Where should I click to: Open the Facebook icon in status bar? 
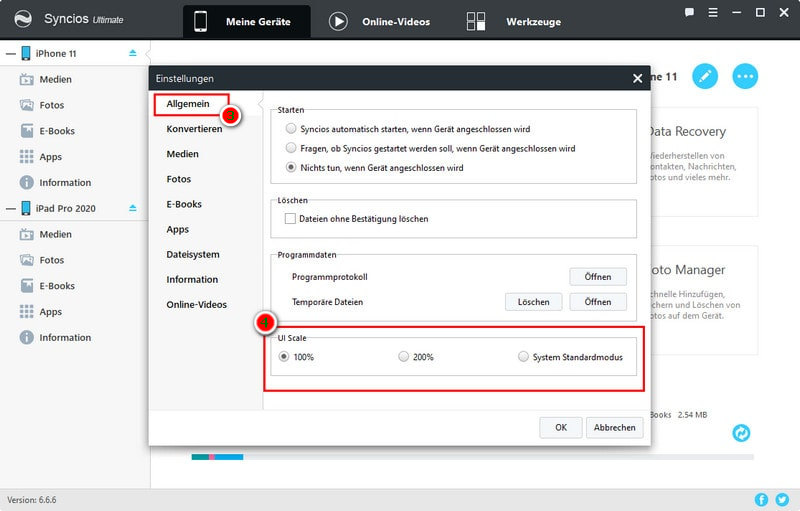[x=761, y=500]
